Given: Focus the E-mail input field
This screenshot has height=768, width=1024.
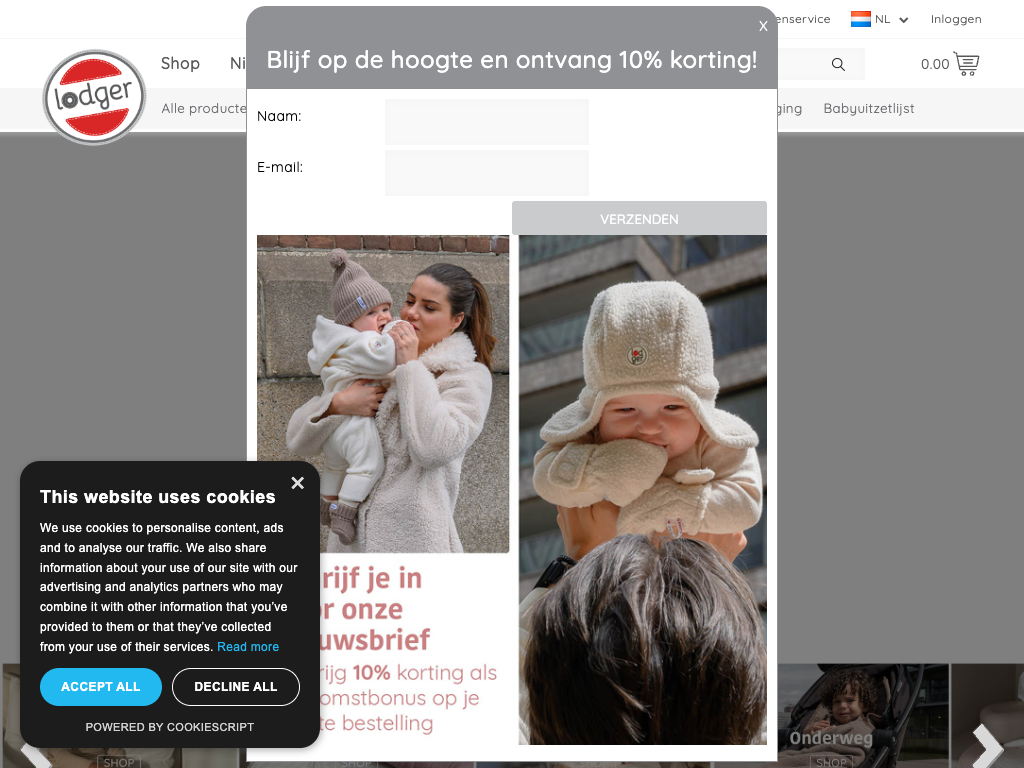Looking at the screenshot, I should point(486,173).
